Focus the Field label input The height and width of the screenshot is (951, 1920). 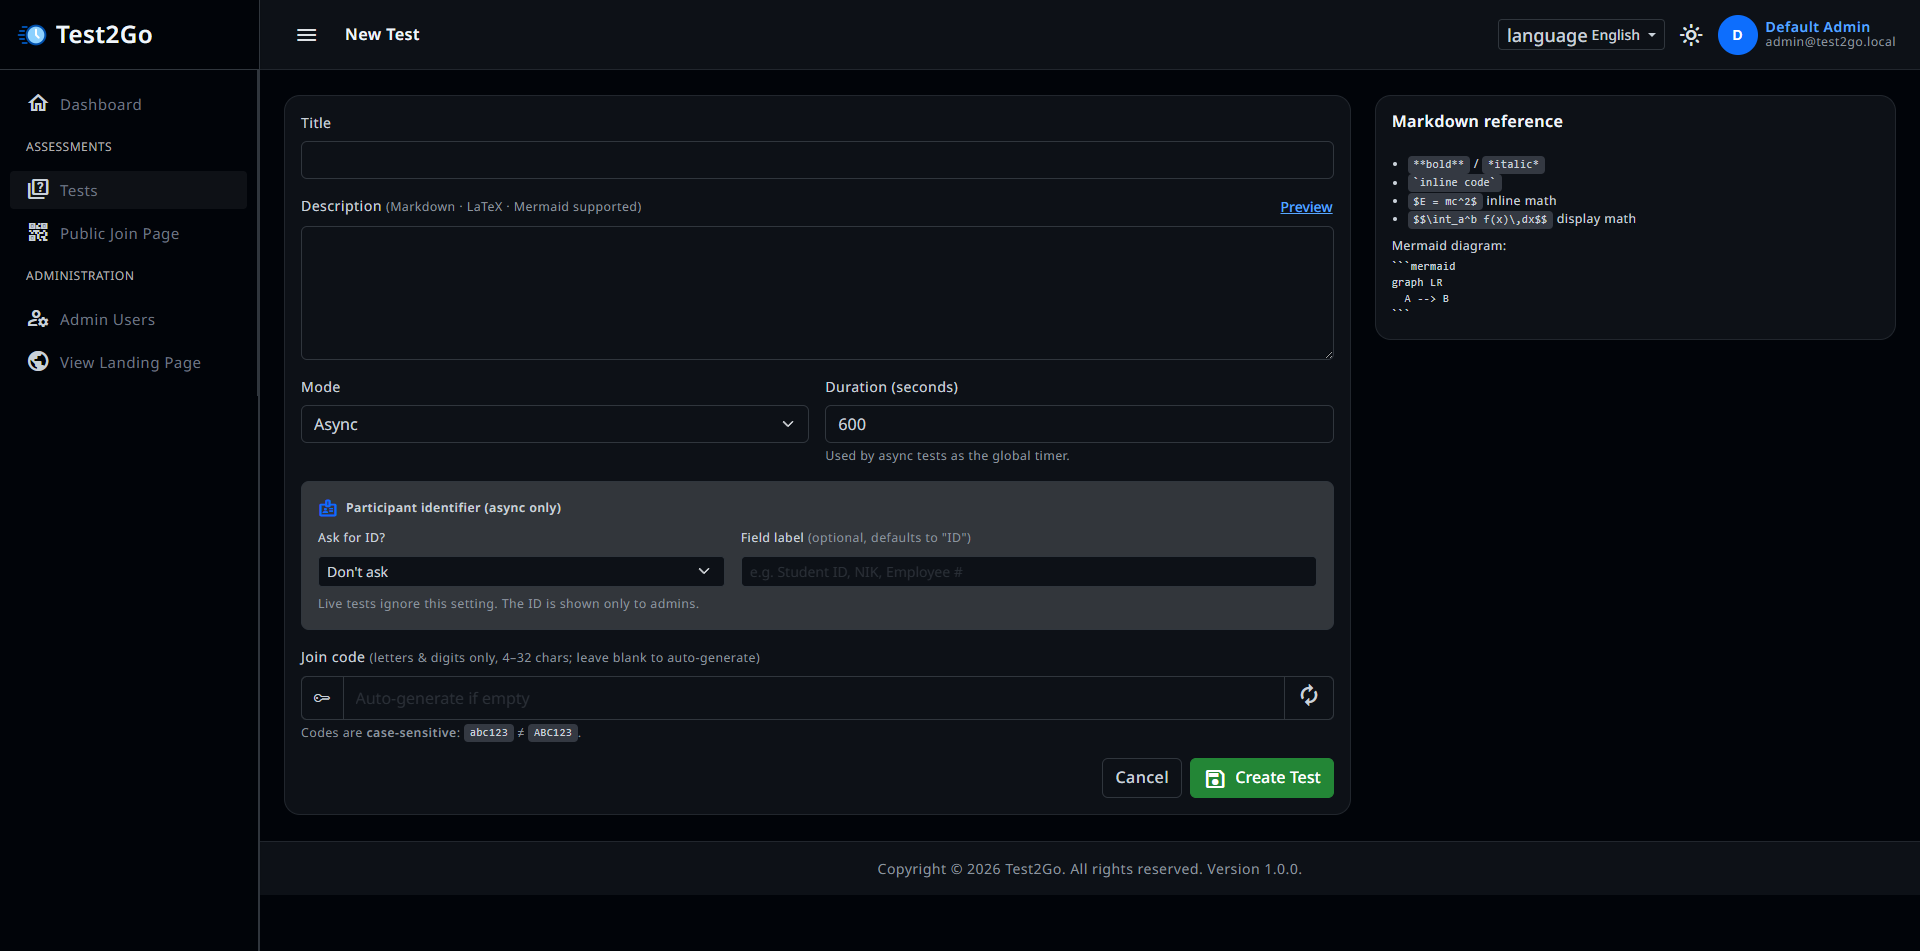tap(1028, 572)
